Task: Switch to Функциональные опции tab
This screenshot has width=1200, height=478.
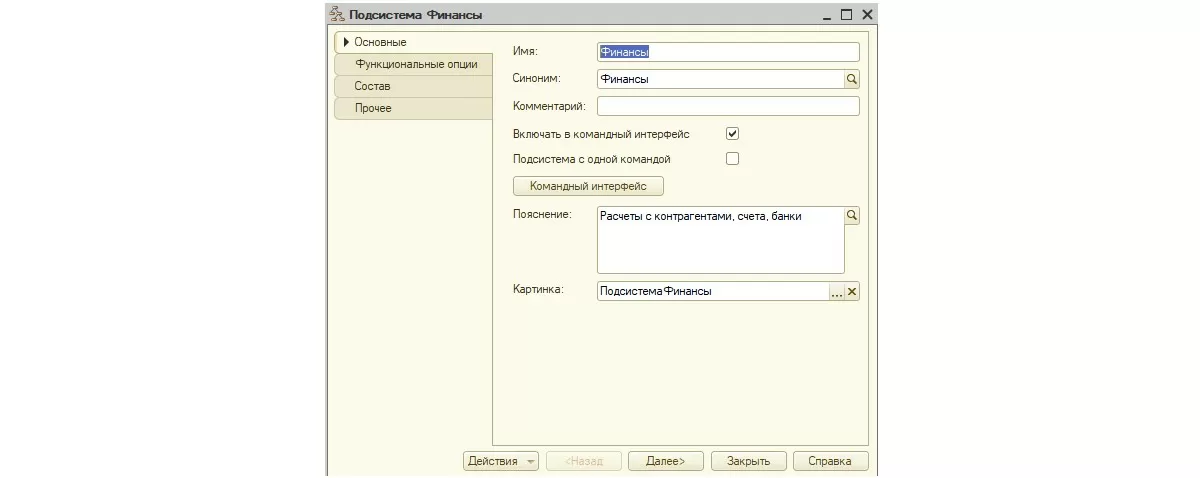Action: (x=415, y=64)
